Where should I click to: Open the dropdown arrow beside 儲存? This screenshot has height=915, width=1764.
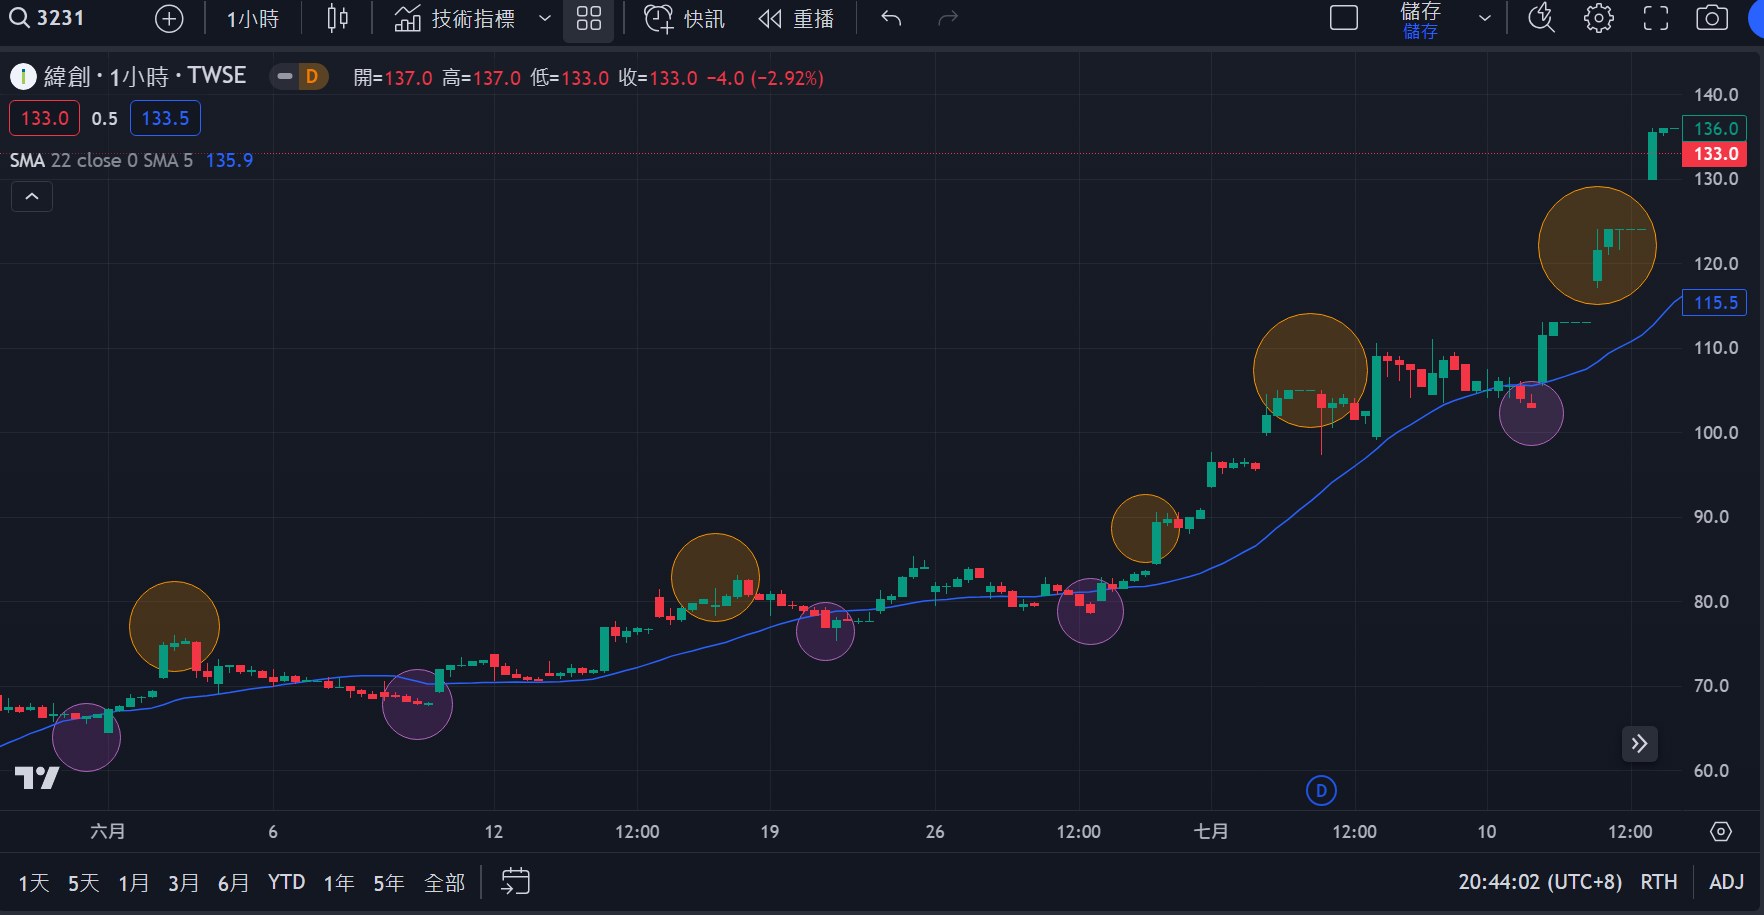pos(1485,19)
